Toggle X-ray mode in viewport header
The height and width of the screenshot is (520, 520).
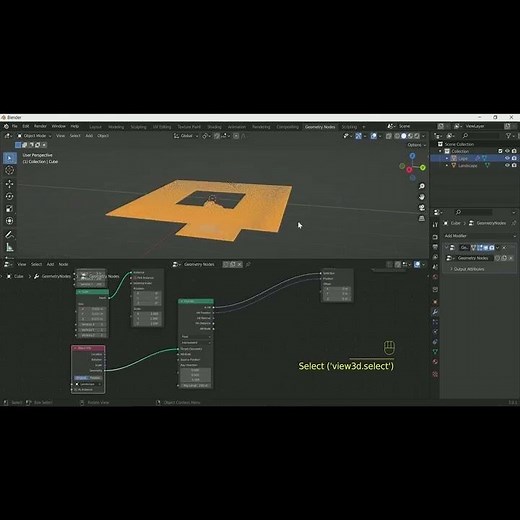(x=389, y=136)
